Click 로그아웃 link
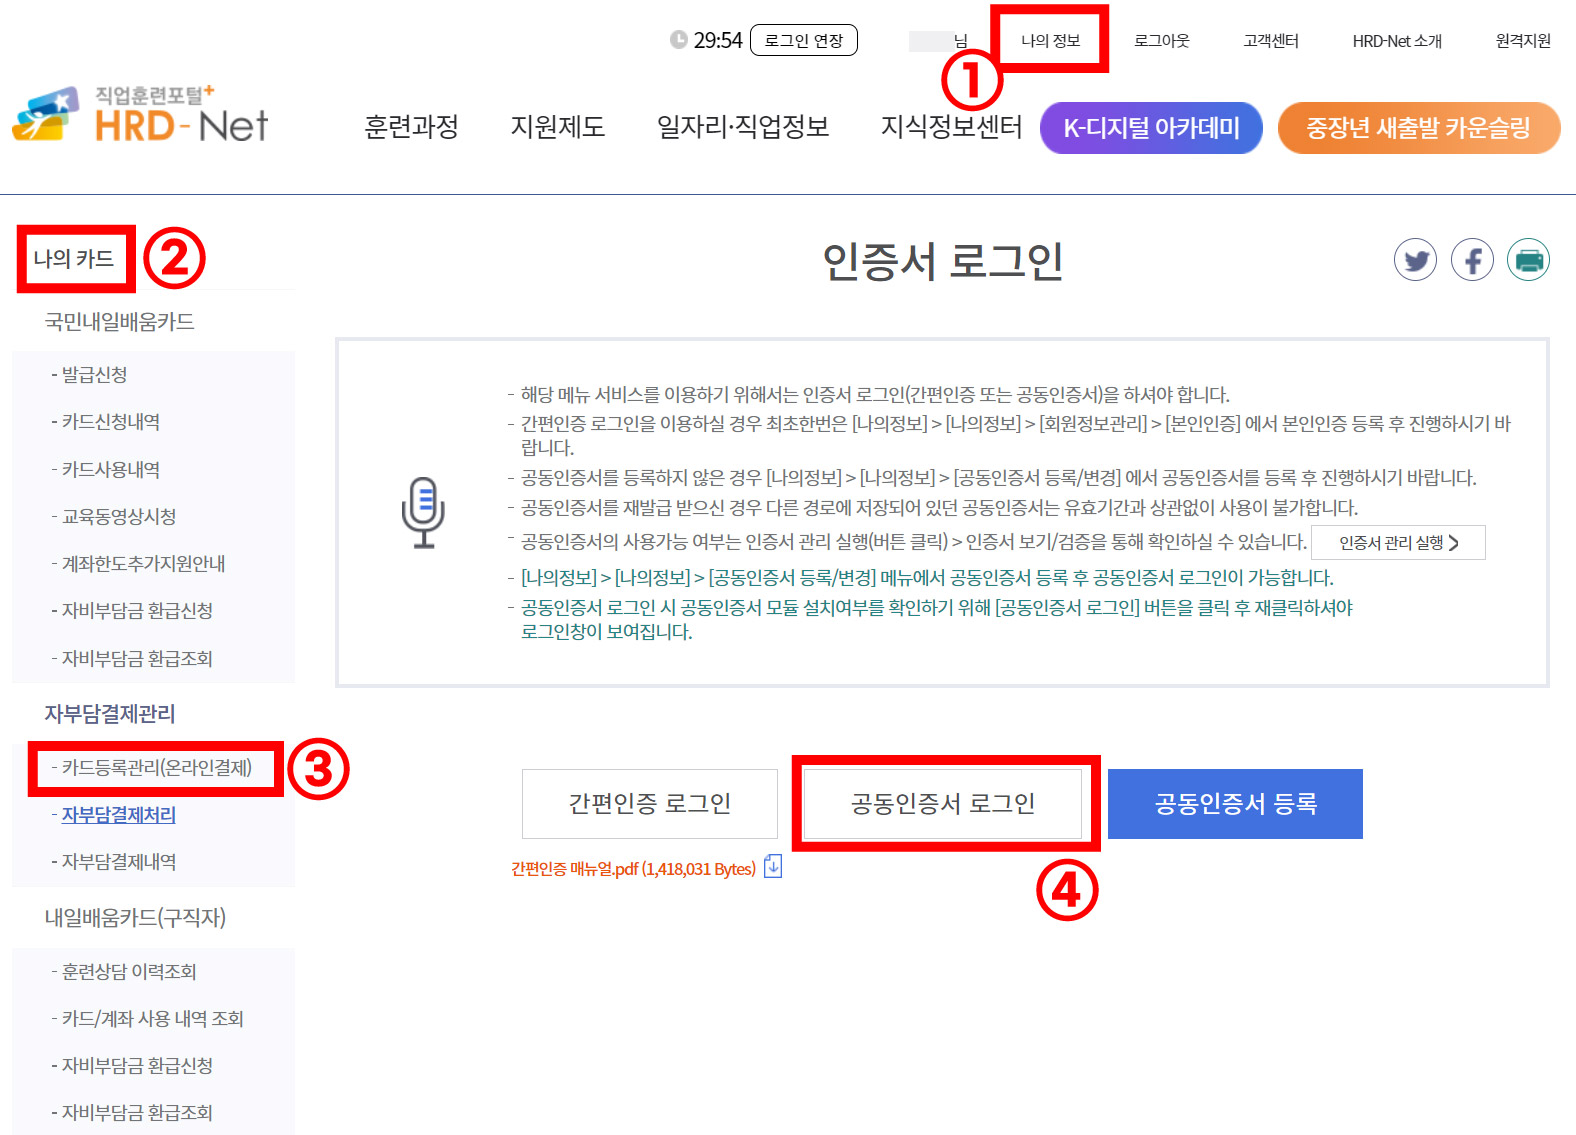 click(x=1162, y=40)
